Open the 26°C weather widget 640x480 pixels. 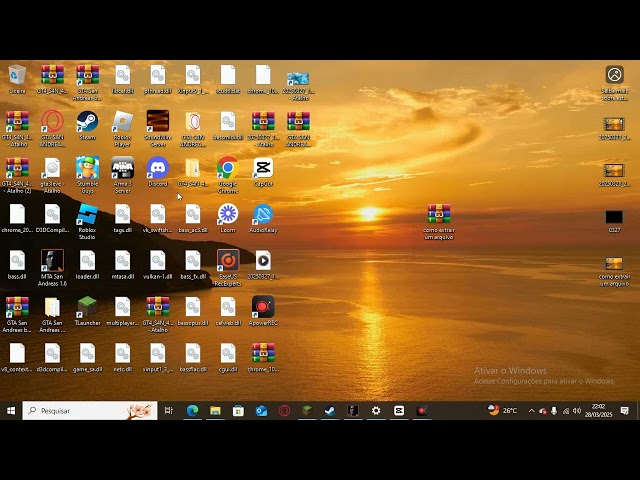click(x=502, y=411)
